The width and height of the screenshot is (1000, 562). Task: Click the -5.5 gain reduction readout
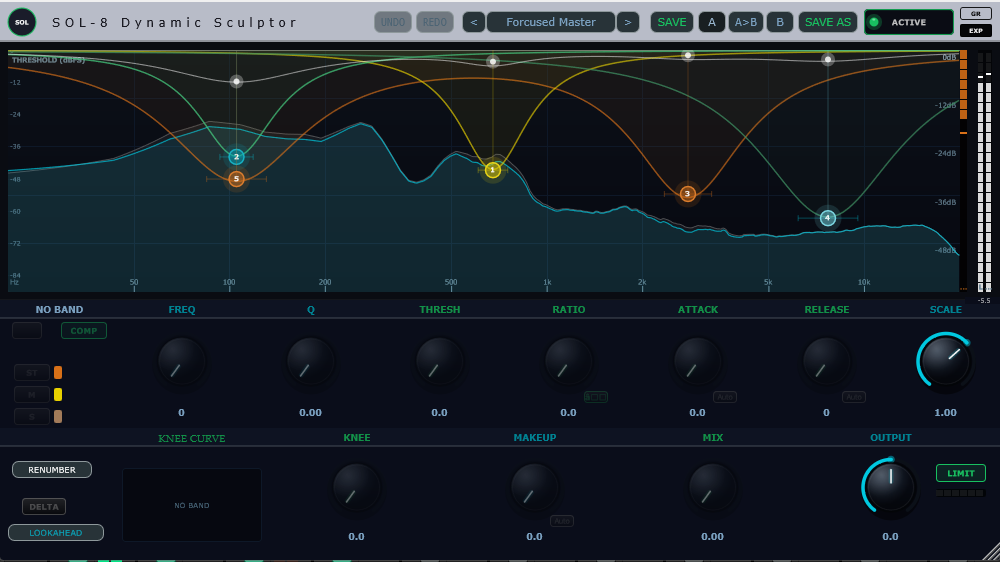(984, 300)
